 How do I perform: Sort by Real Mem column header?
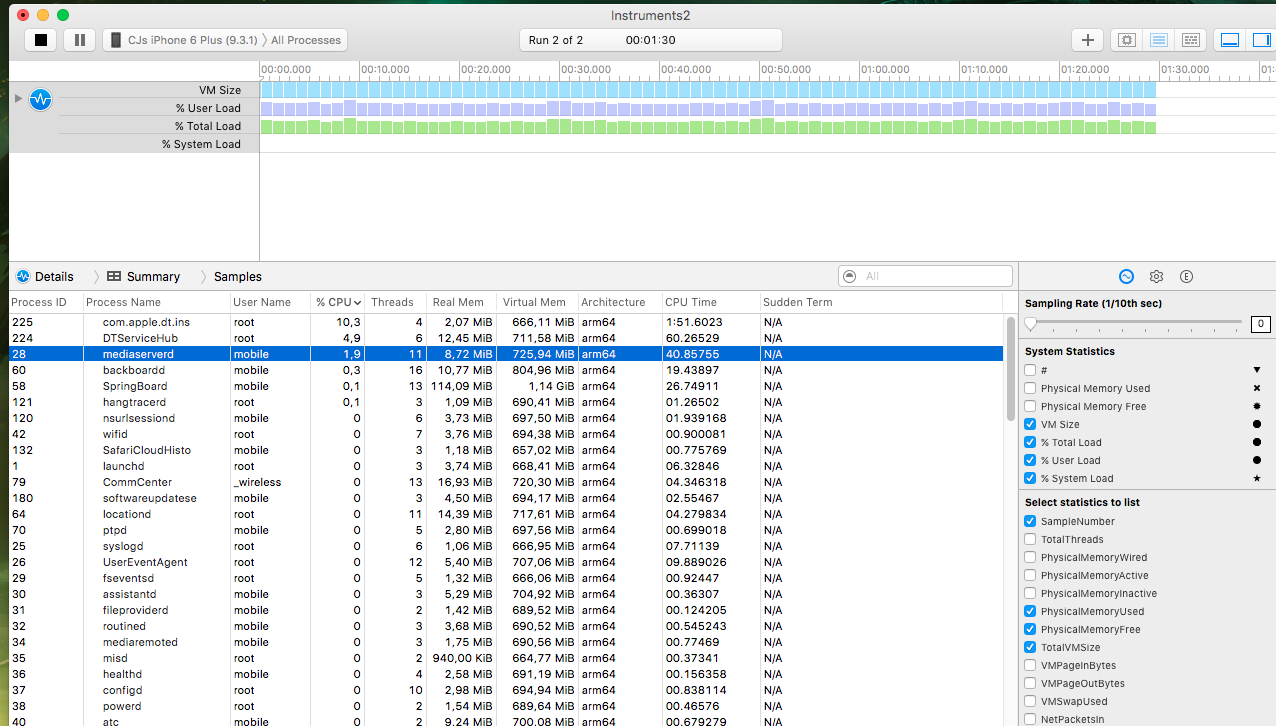click(461, 302)
